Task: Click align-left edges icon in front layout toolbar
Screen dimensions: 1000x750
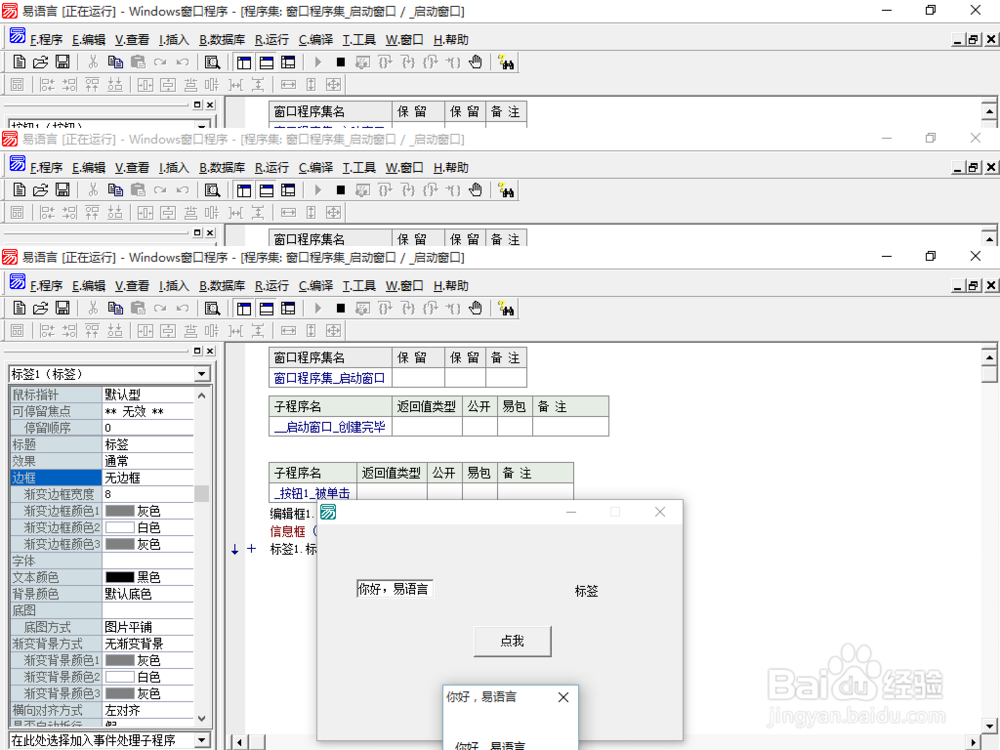Action: 47,331
